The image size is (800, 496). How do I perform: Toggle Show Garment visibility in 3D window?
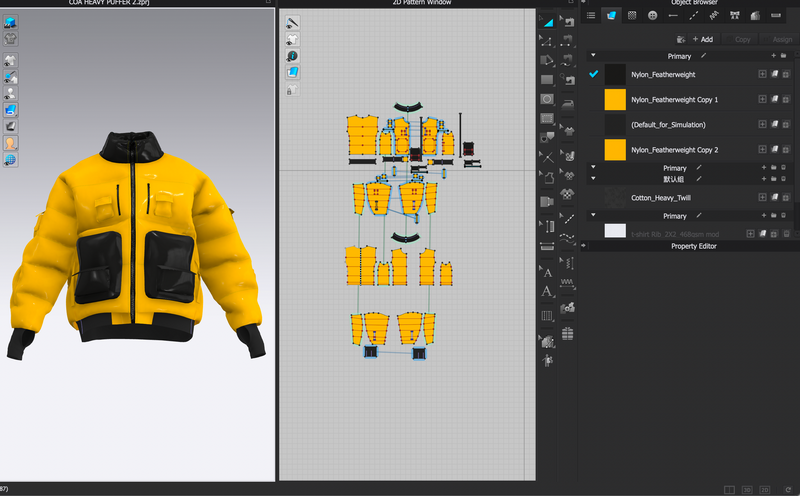click(10, 60)
